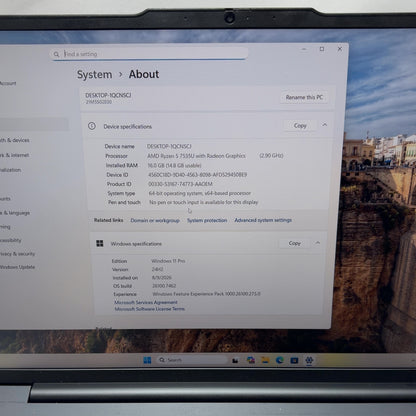This screenshot has height=416, width=416.
Task: Open Task View from the taskbar
Action: click(x=235, y=360)
